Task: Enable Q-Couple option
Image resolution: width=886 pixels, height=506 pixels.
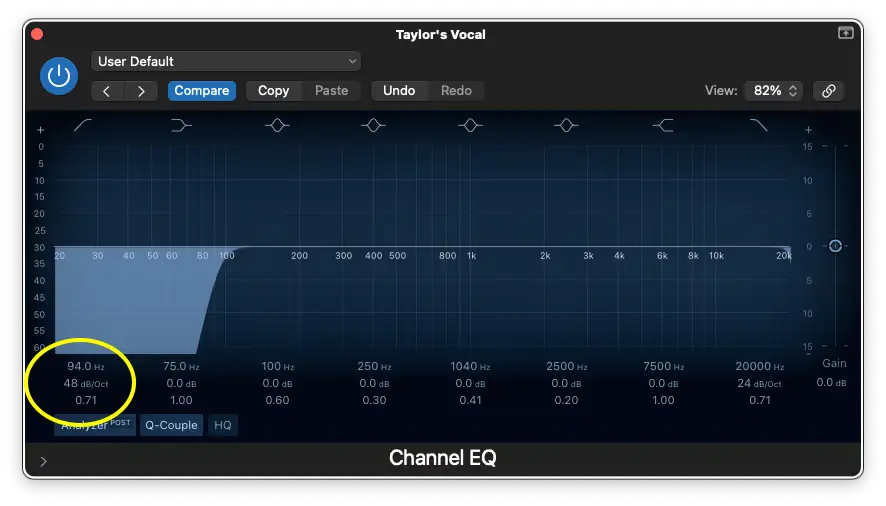Action: [171, 425]
